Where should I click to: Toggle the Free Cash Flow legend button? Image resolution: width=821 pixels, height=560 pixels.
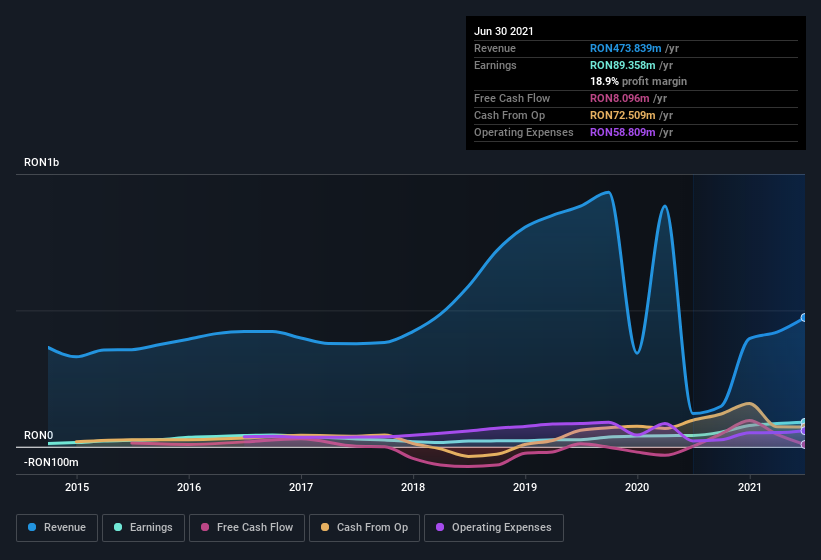pos(247,528)
